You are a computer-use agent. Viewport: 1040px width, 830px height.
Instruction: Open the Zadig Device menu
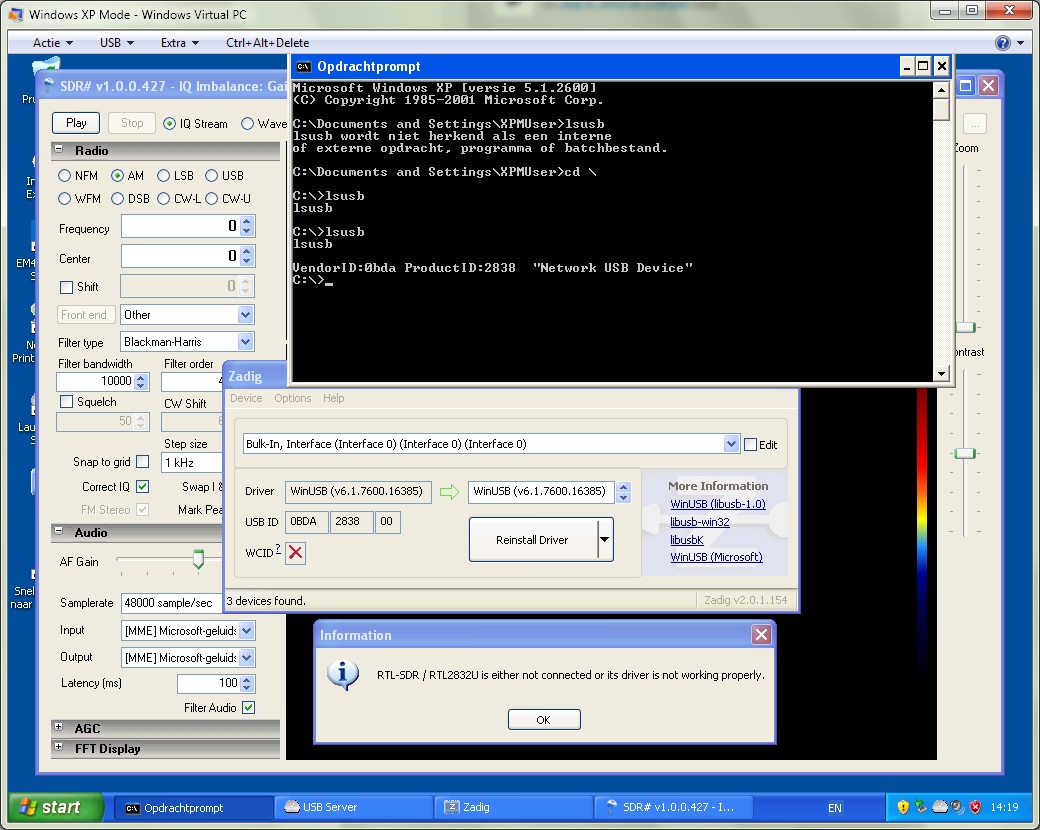246,398
